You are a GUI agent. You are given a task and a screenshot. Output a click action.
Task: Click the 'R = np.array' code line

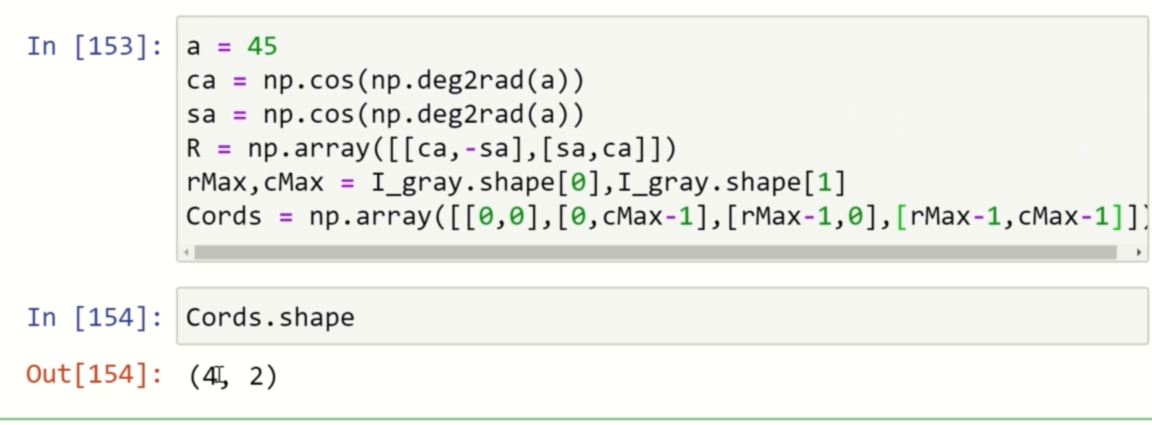(x=432, y=149)
